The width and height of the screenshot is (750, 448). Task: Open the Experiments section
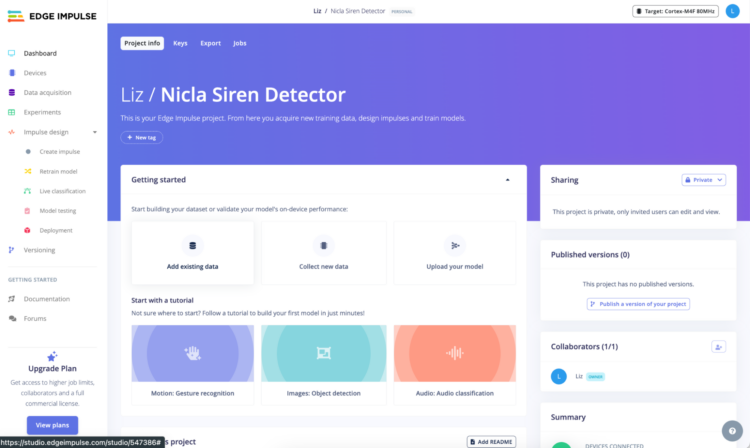(42, 112)
